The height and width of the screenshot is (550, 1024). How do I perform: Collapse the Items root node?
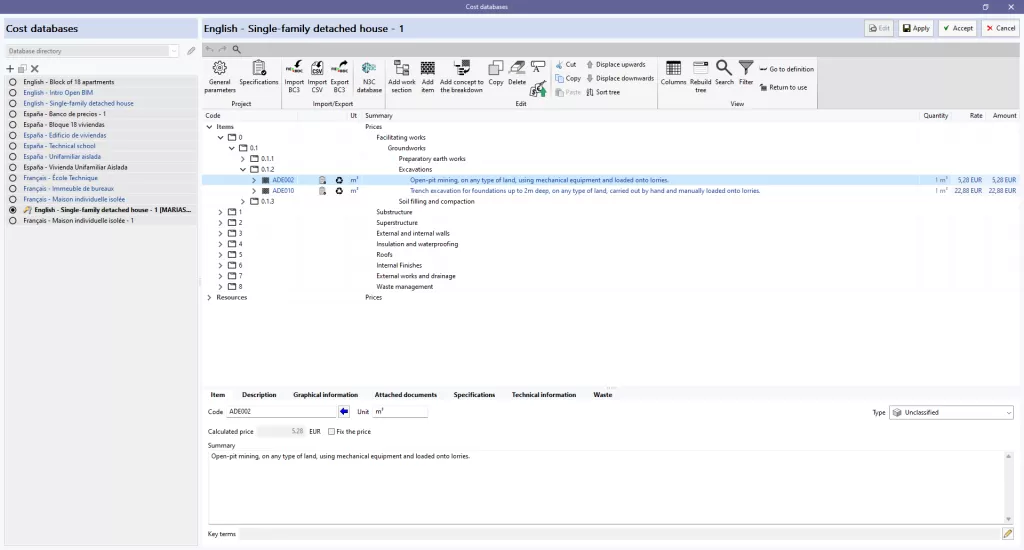tap(210, 127)
